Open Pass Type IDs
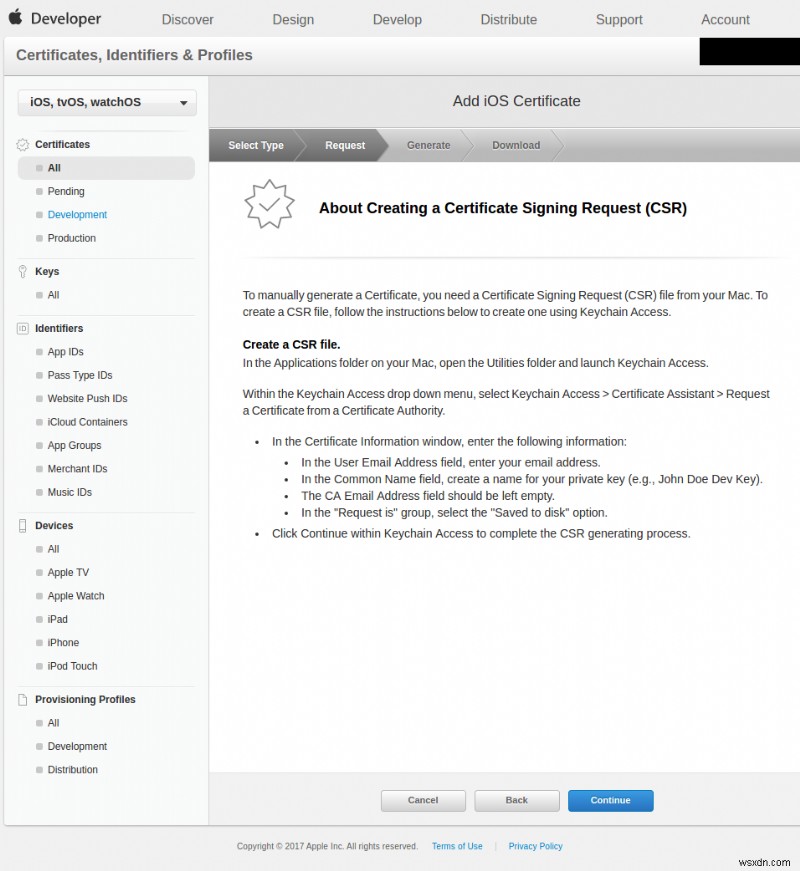The image size is (800, 871). pos(79,375)
